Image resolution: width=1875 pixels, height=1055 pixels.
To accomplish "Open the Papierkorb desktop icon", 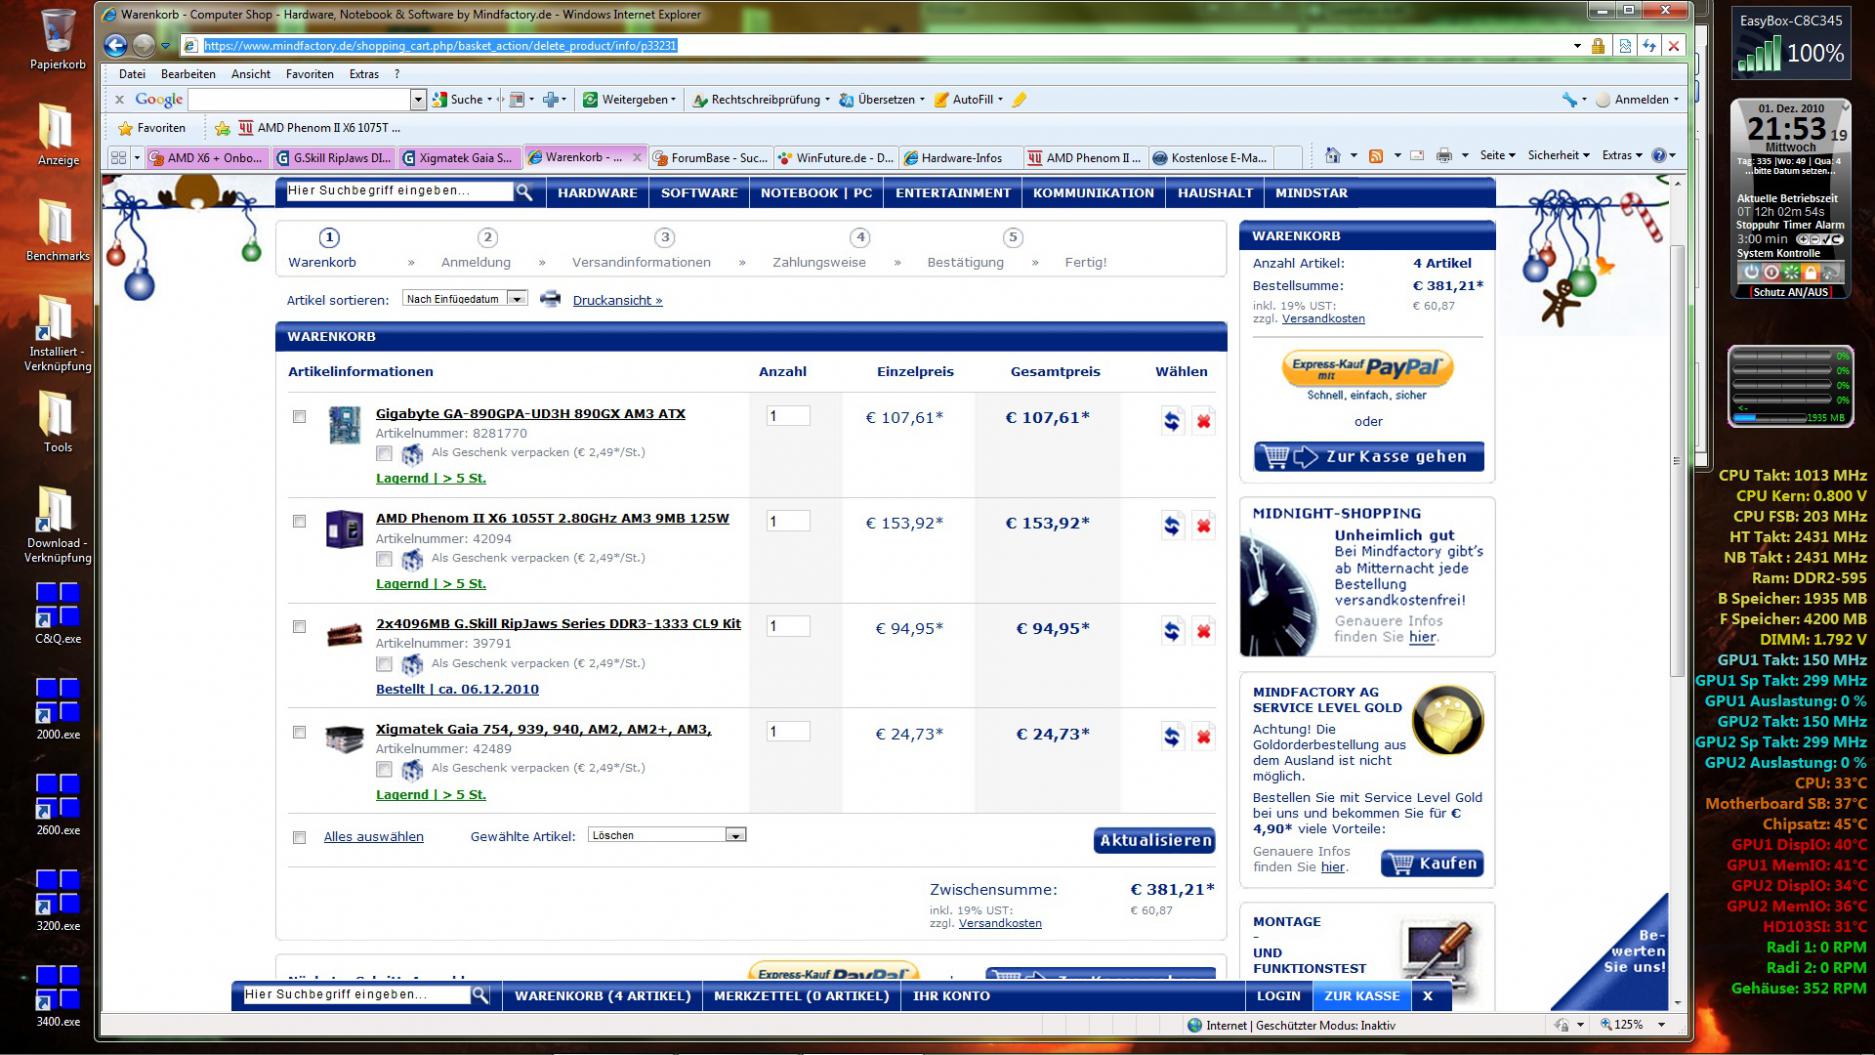I will pyautogui.click(x=57, y=40).
